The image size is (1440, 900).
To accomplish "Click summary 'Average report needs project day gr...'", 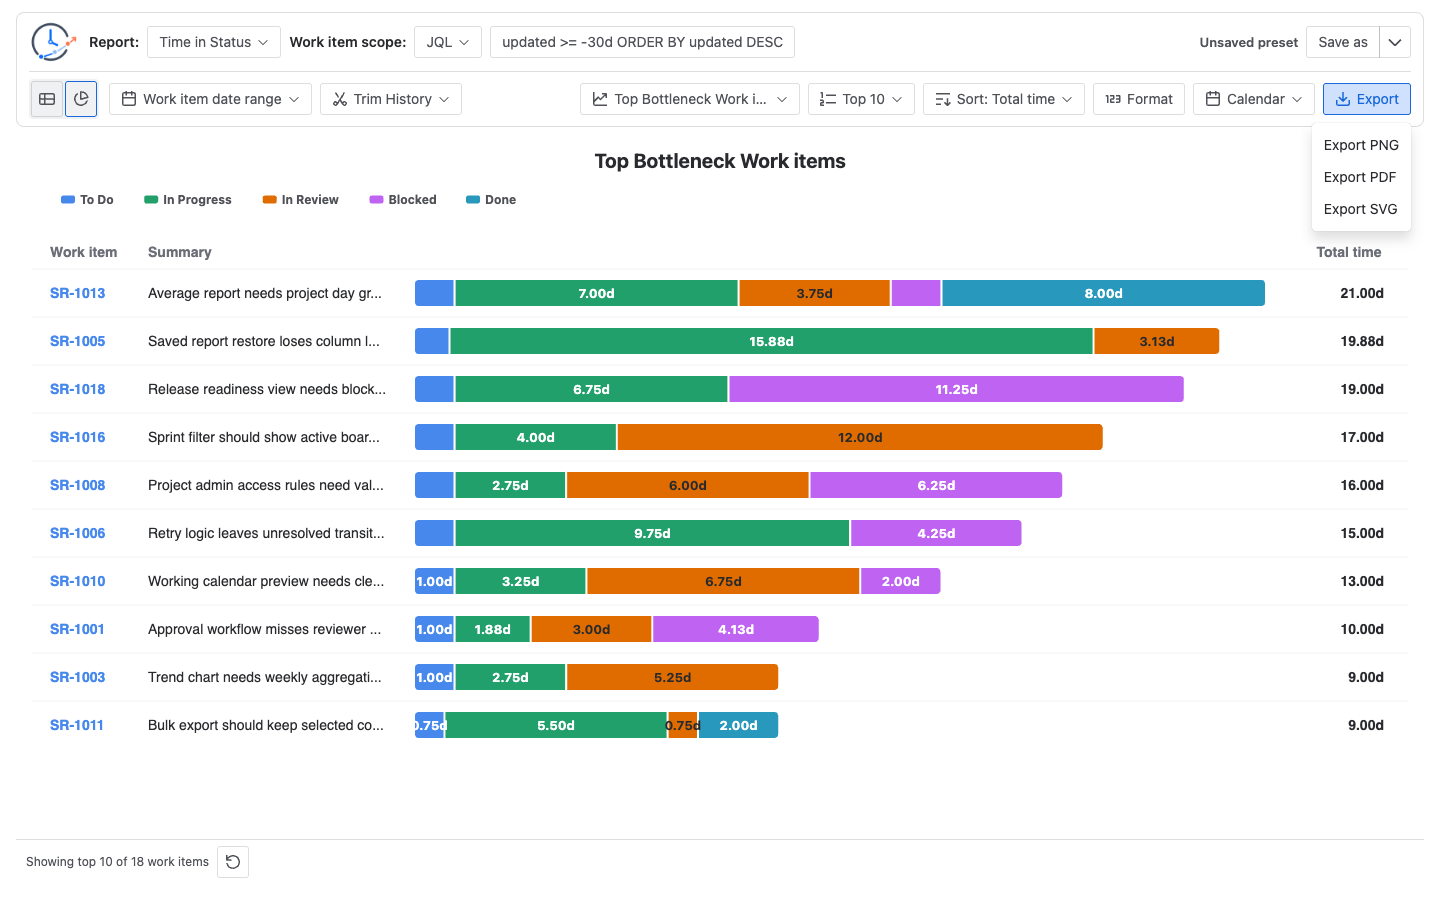I will pyautogui.click(x=265, y=293).
